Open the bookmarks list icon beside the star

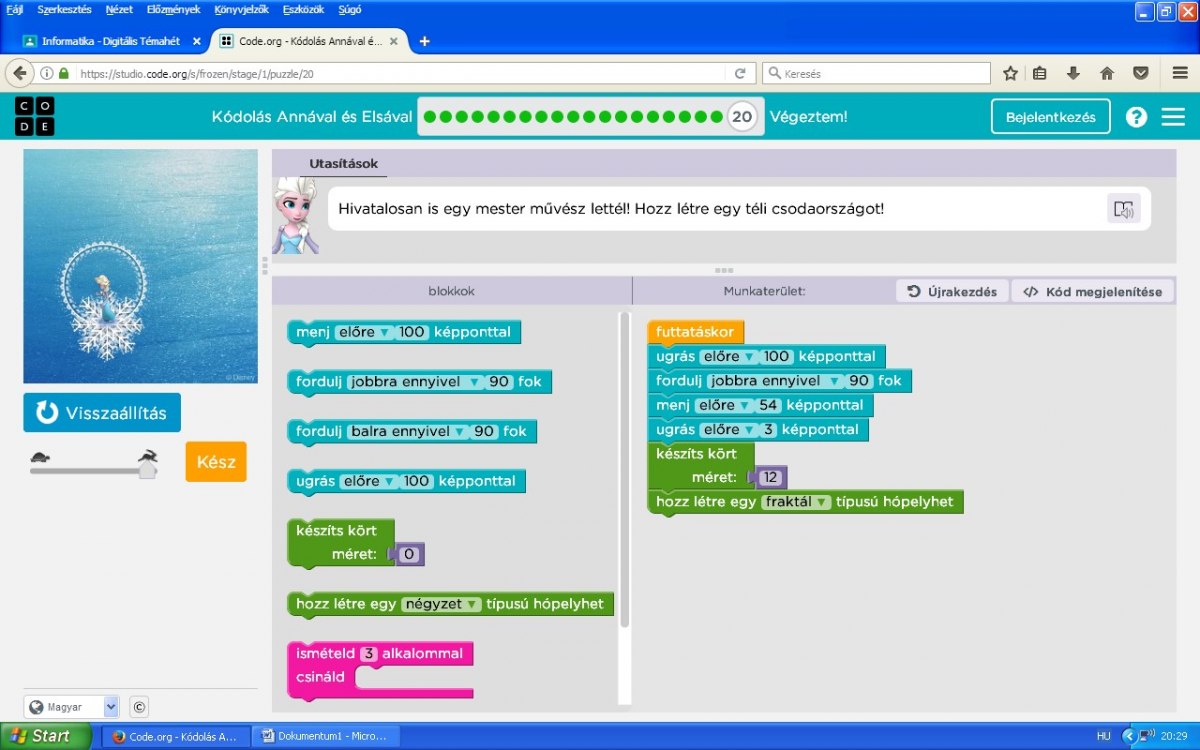(x=1040, y=73)
